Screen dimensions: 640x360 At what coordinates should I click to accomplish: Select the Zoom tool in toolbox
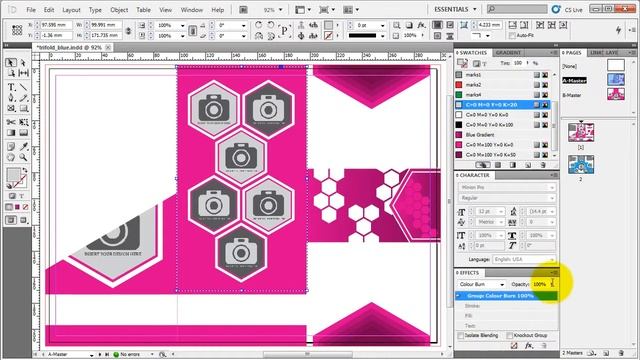pyautogui.click(x=23, y=157)
